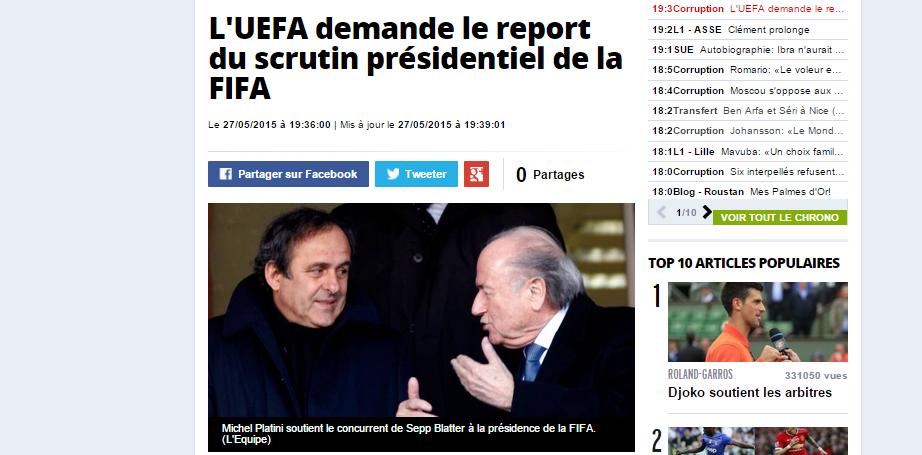Viewport: 922px width, 455px height.
Task: Open VOIR TOUT LE CHRONO
Action: point(780,218)
